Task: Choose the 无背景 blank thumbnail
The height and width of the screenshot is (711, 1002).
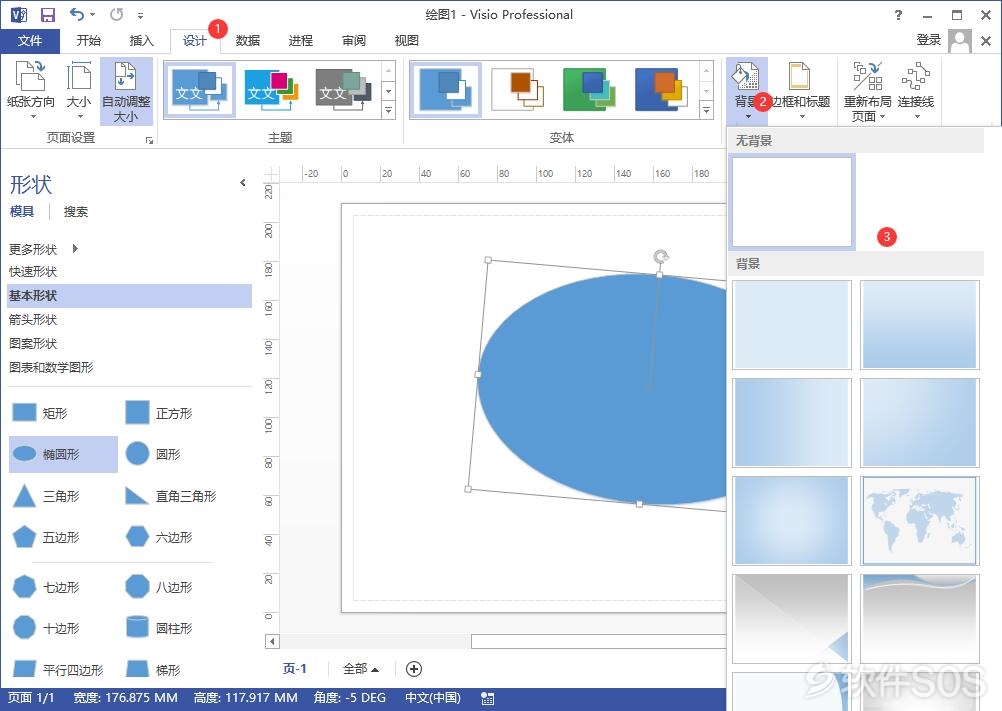Action: tap(792, 202)
